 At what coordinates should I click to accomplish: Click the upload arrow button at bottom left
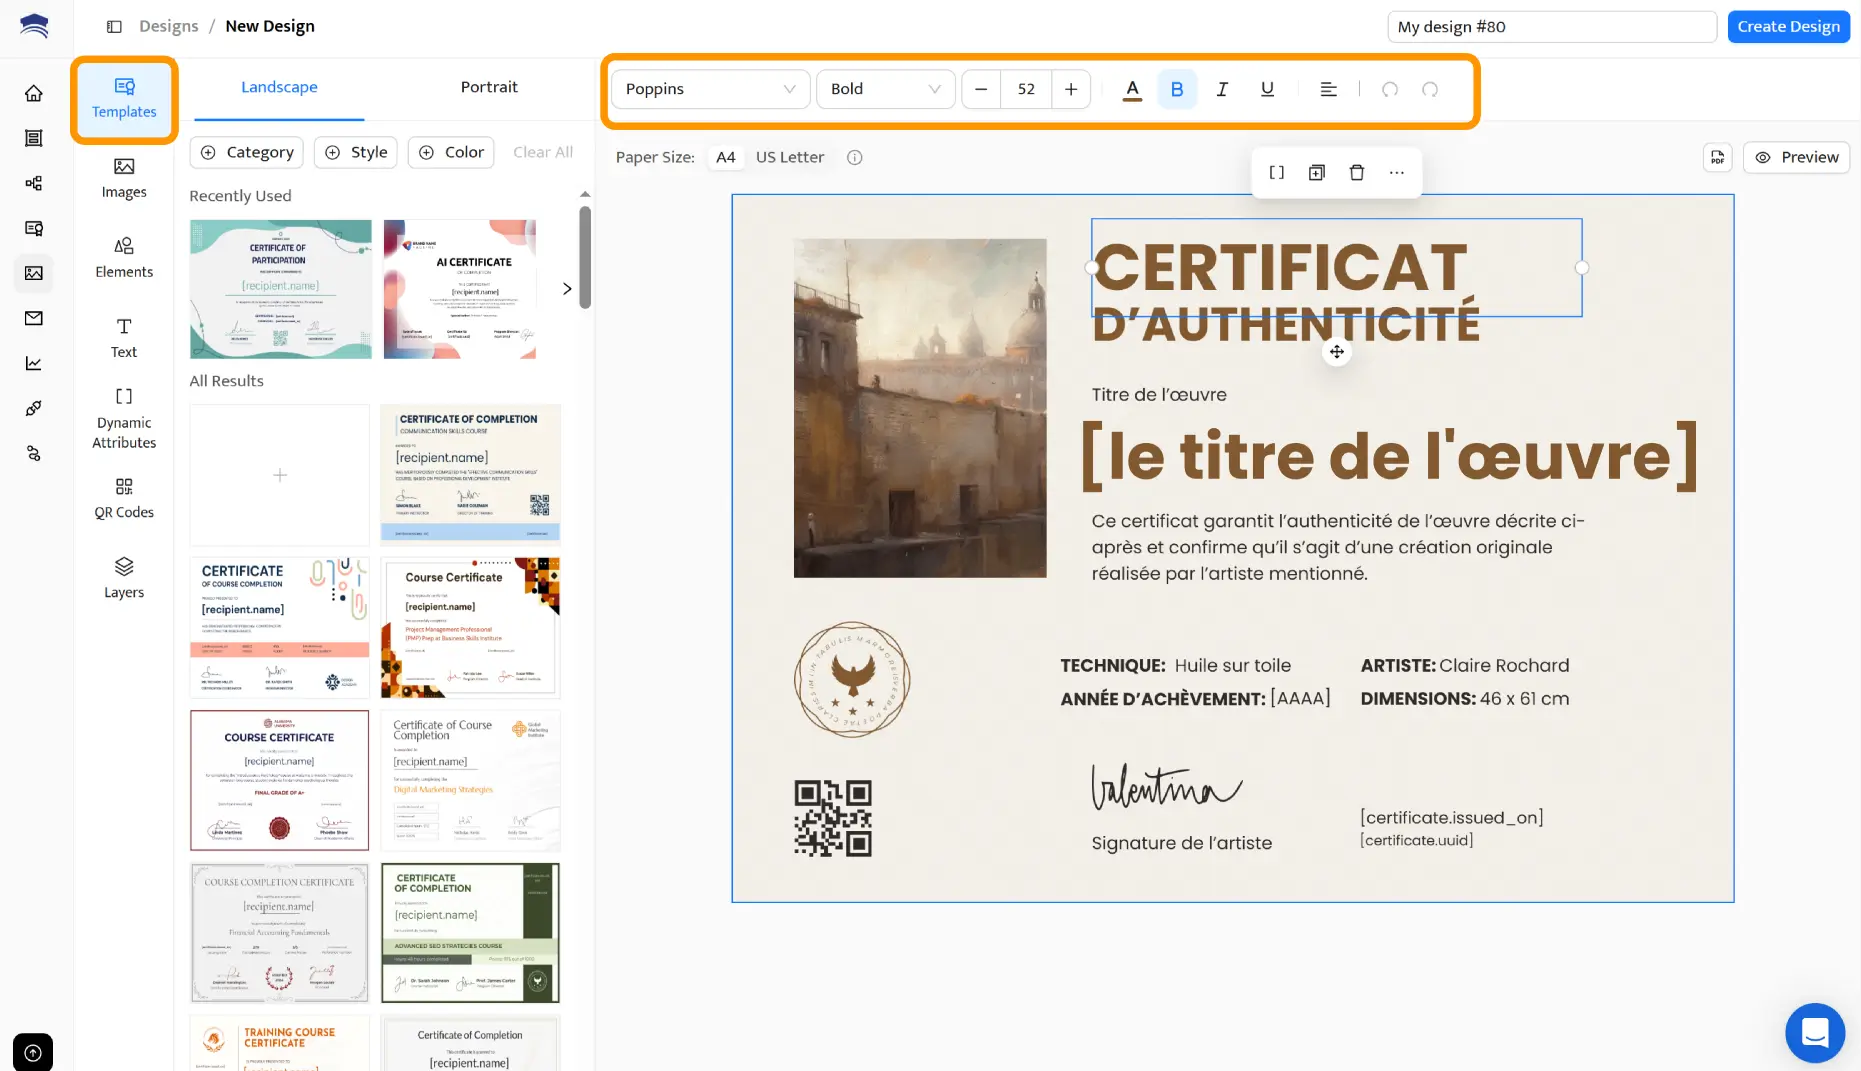[x=33, y=1052]
